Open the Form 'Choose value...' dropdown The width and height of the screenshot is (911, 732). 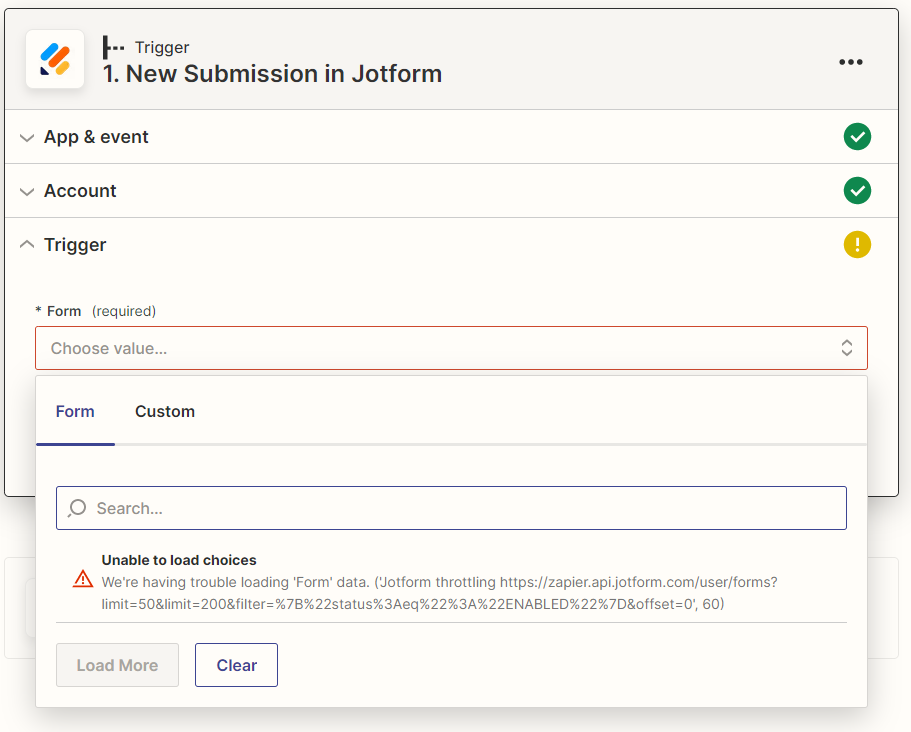click(x=451, y=348)
